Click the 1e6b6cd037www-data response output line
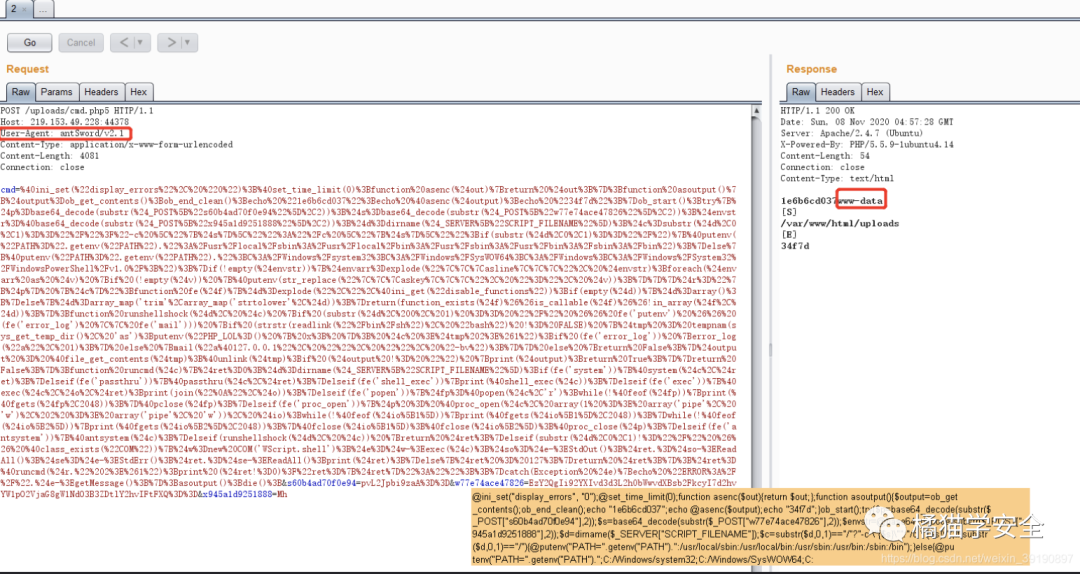1080x574 pixels. tap(833, 201)
